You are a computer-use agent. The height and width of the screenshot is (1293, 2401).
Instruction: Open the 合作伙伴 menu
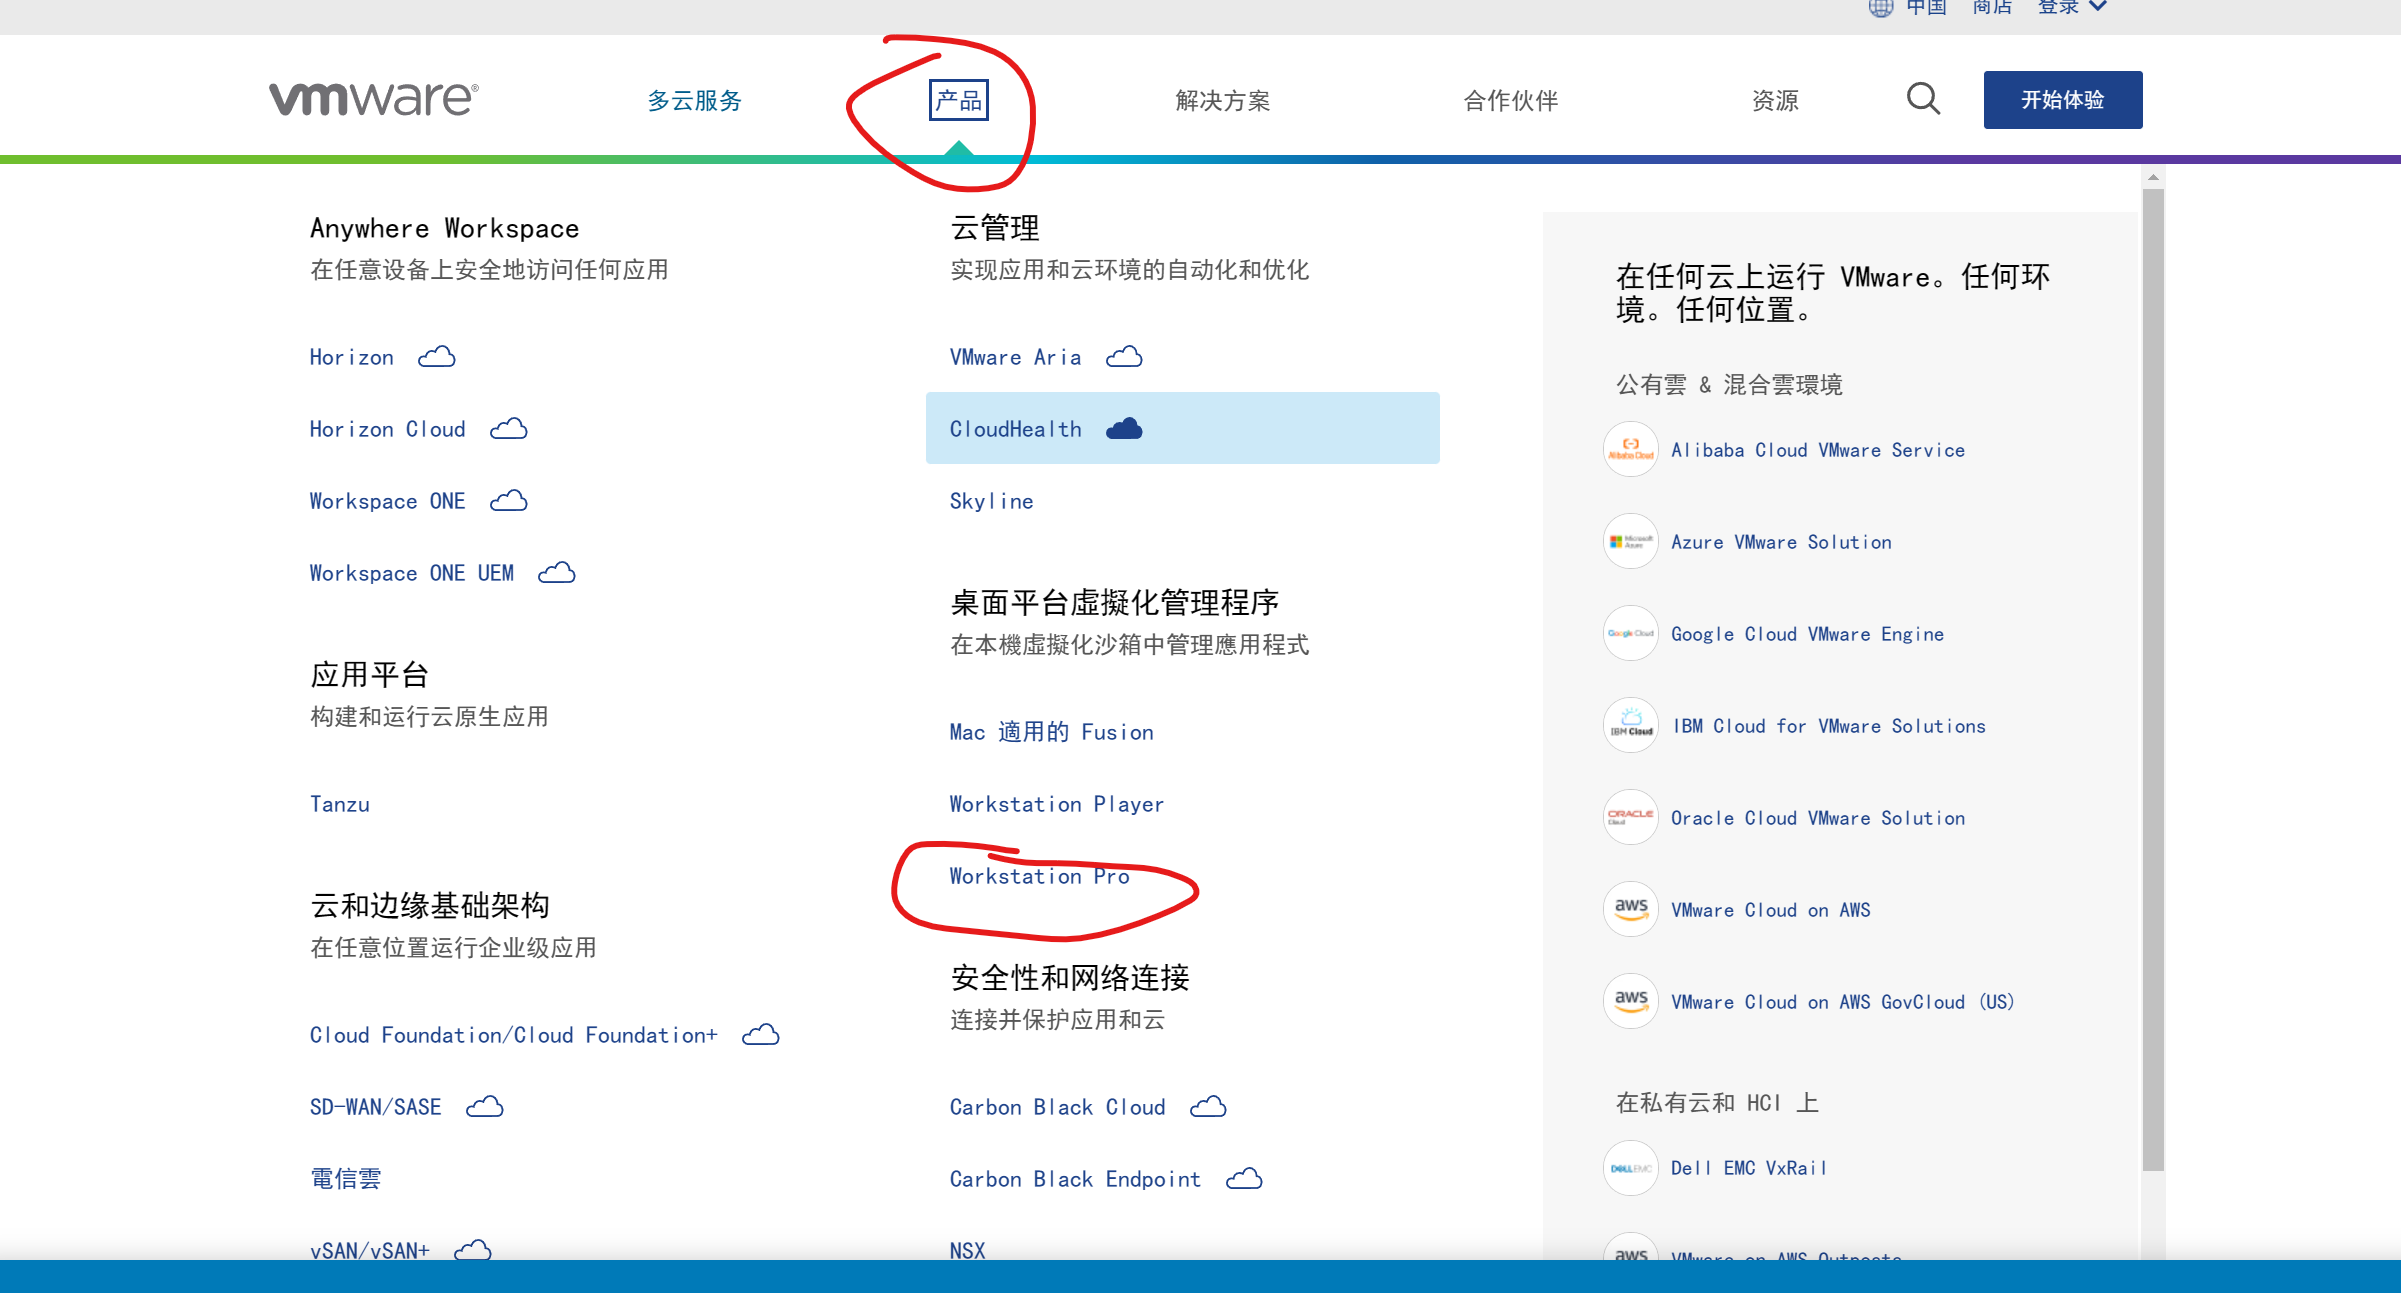[x=1510, y=100]
